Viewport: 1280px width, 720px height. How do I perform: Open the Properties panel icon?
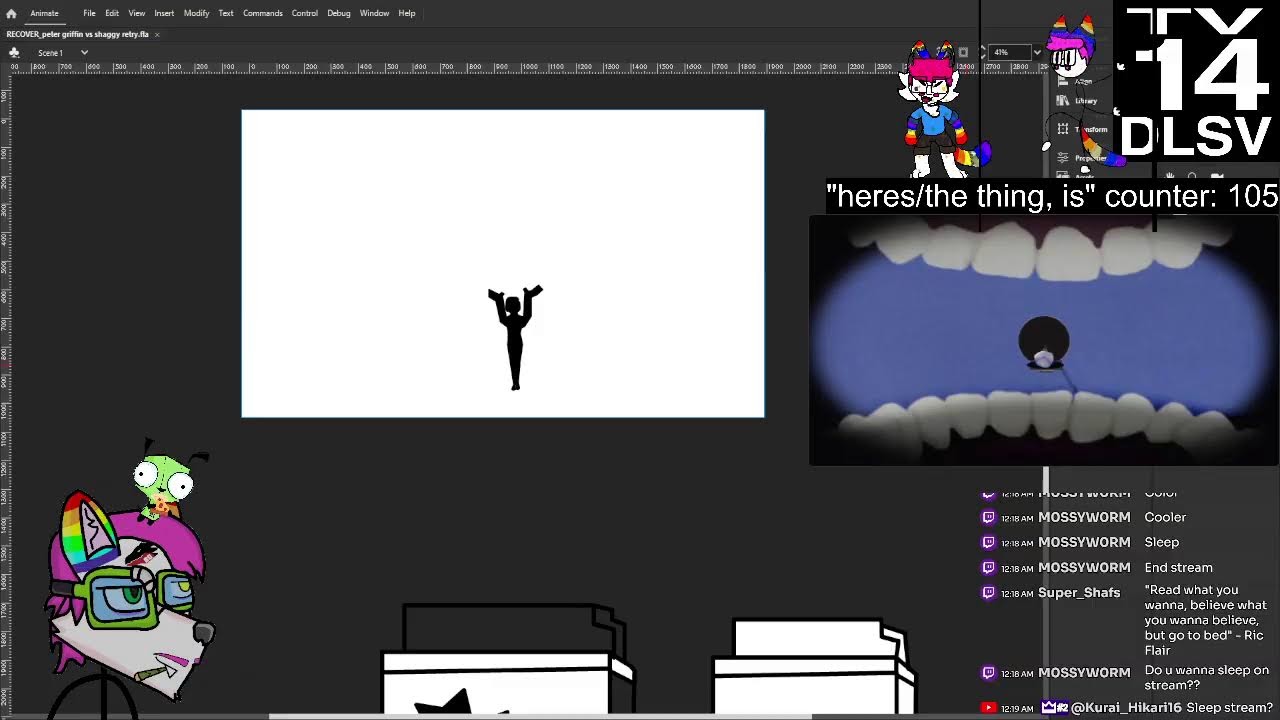(x=1063, y=157)
